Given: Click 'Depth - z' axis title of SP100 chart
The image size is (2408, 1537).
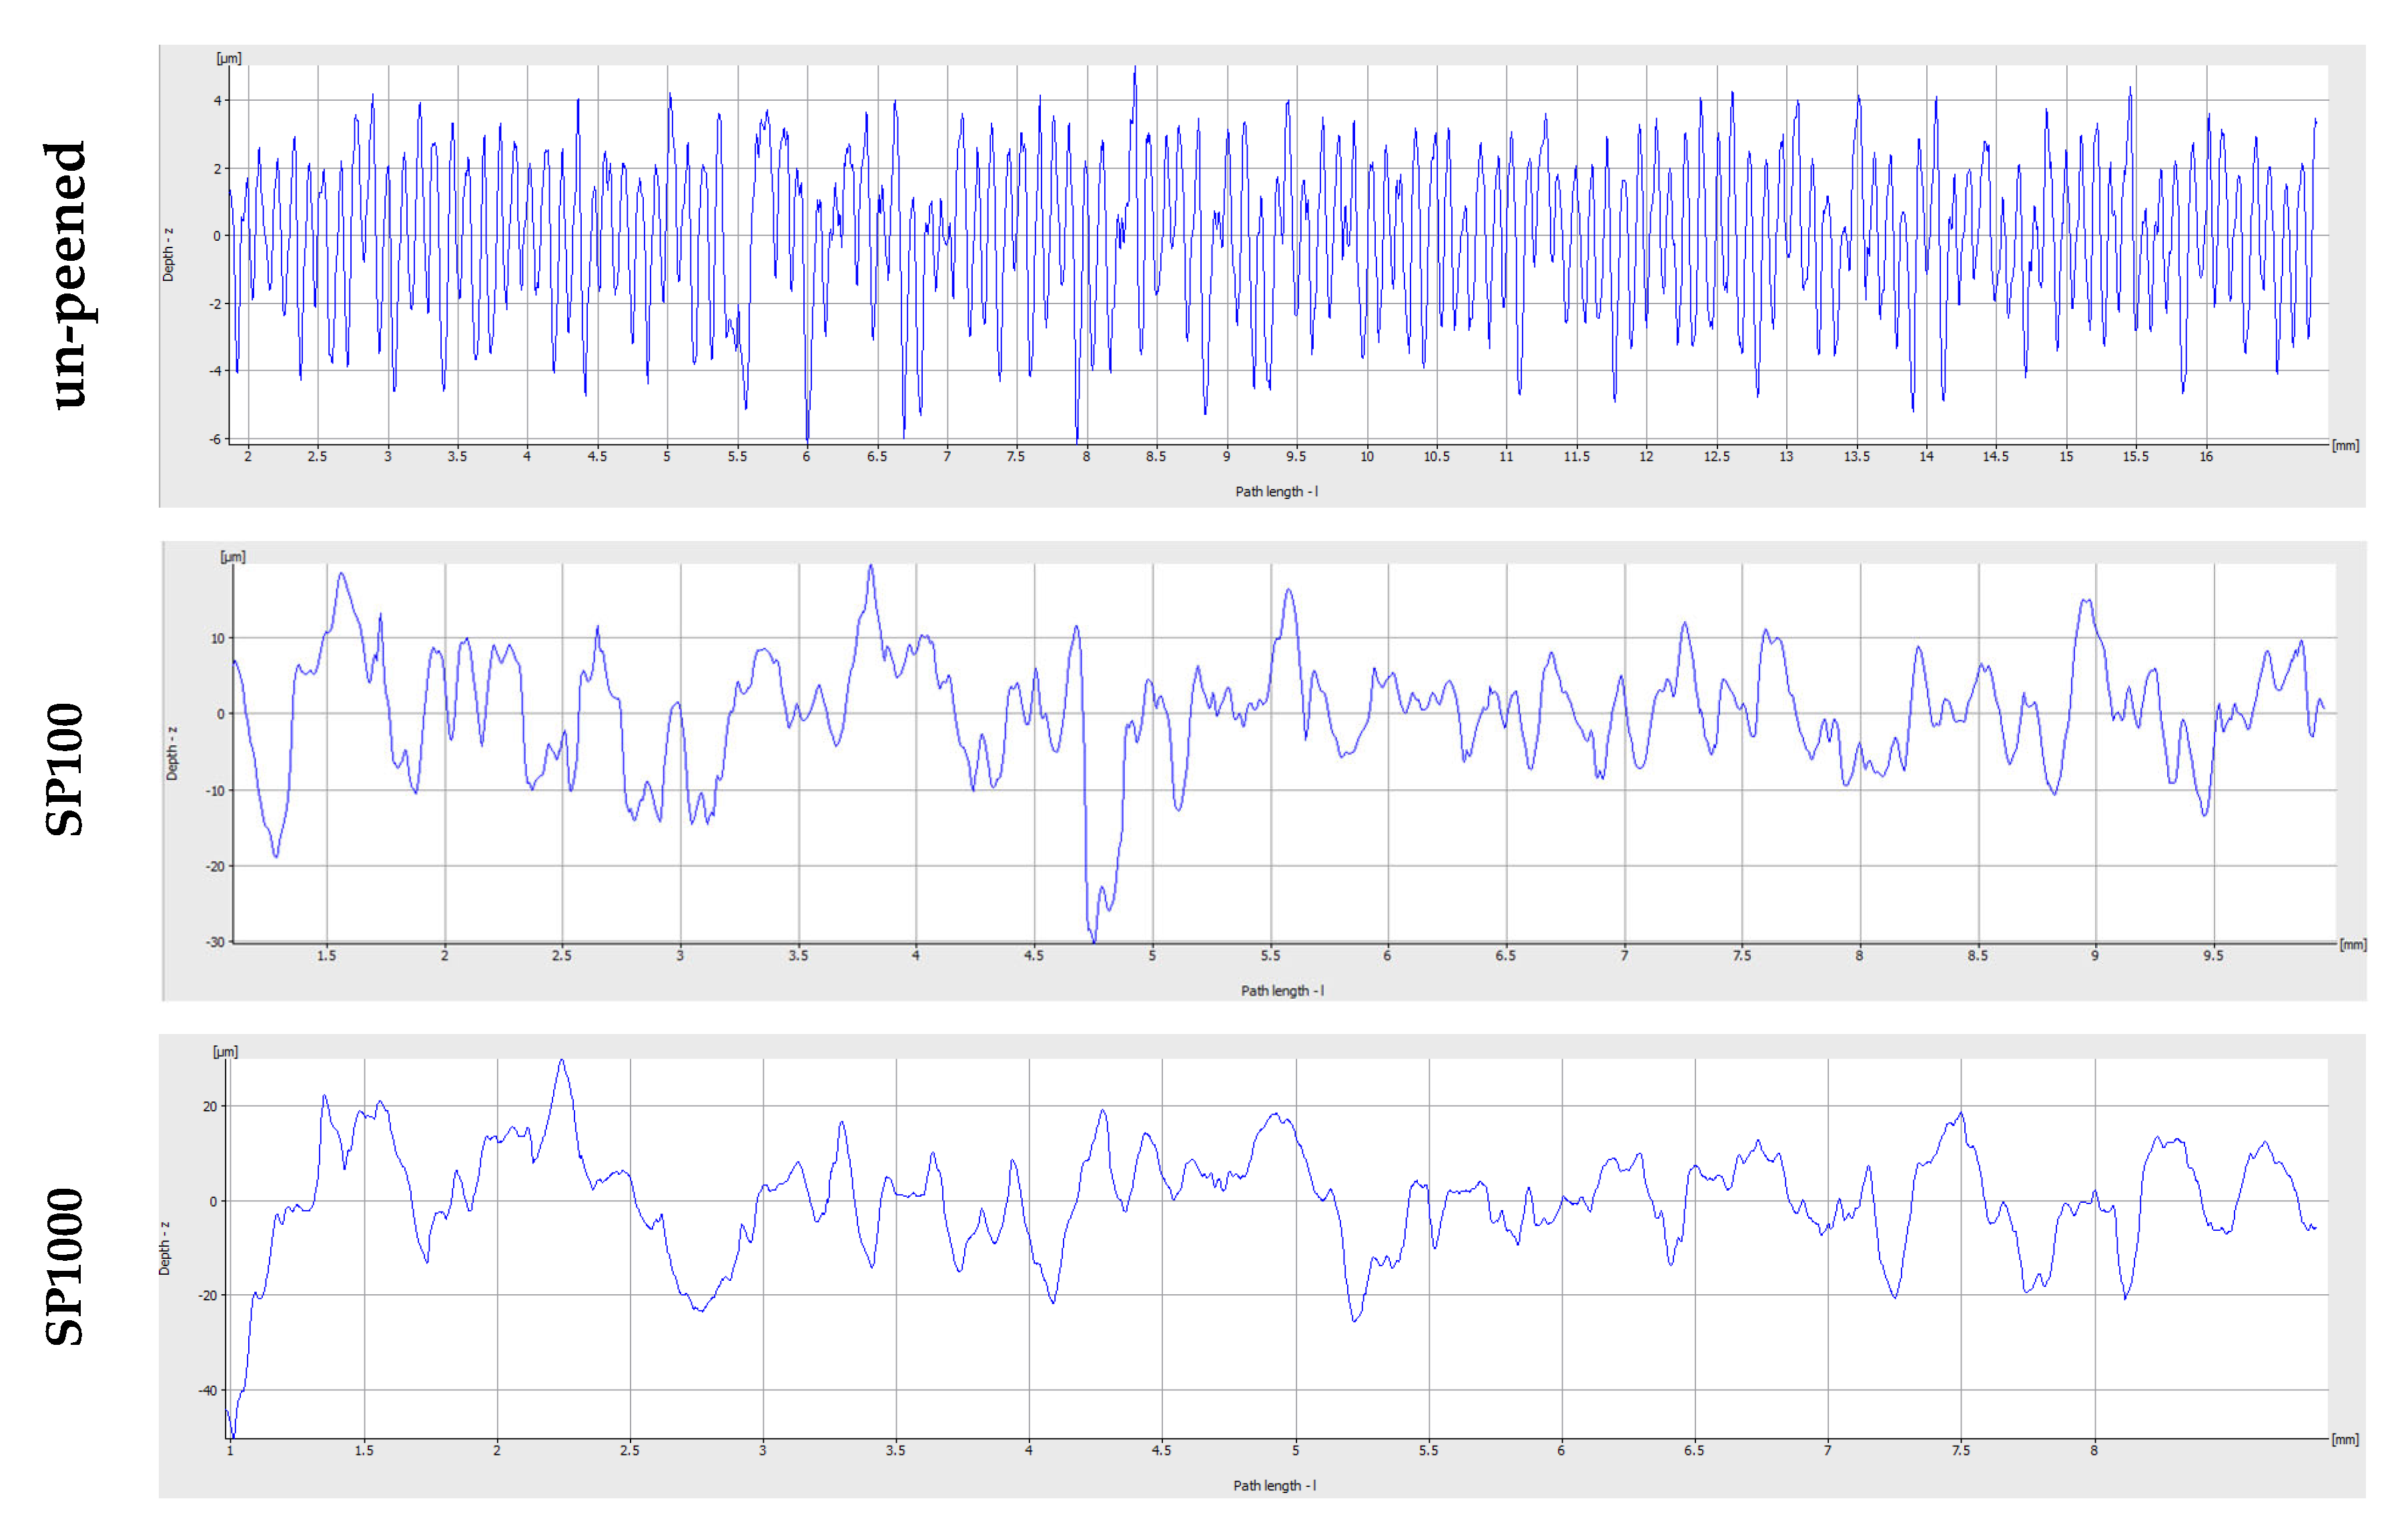Looking at the screenshot, I should [172, 754].
